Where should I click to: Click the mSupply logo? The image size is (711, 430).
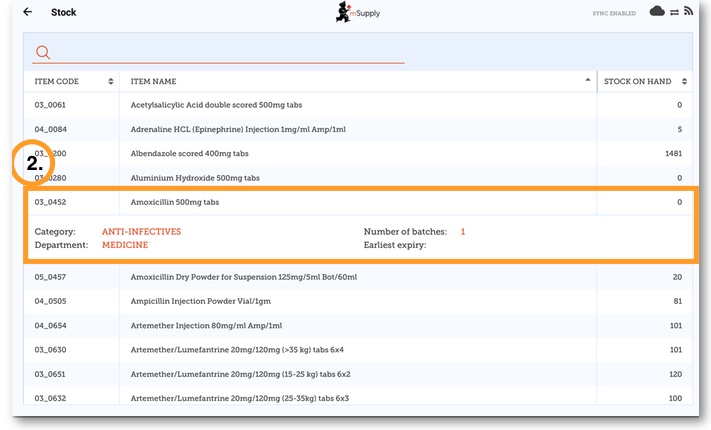coord(357,12)
